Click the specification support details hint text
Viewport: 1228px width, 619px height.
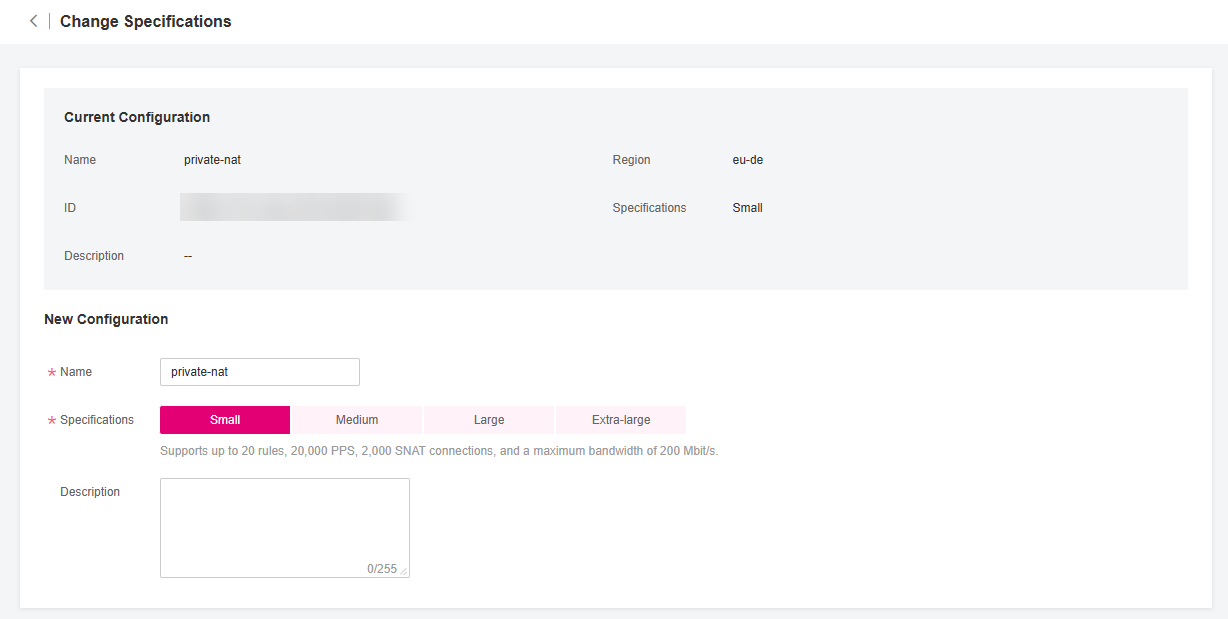[x=439, y=451]
